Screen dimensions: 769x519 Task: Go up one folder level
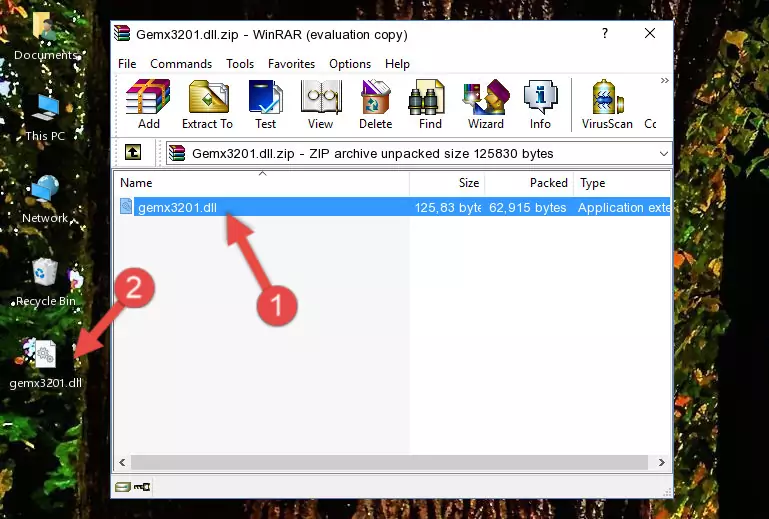pos(133,153)
